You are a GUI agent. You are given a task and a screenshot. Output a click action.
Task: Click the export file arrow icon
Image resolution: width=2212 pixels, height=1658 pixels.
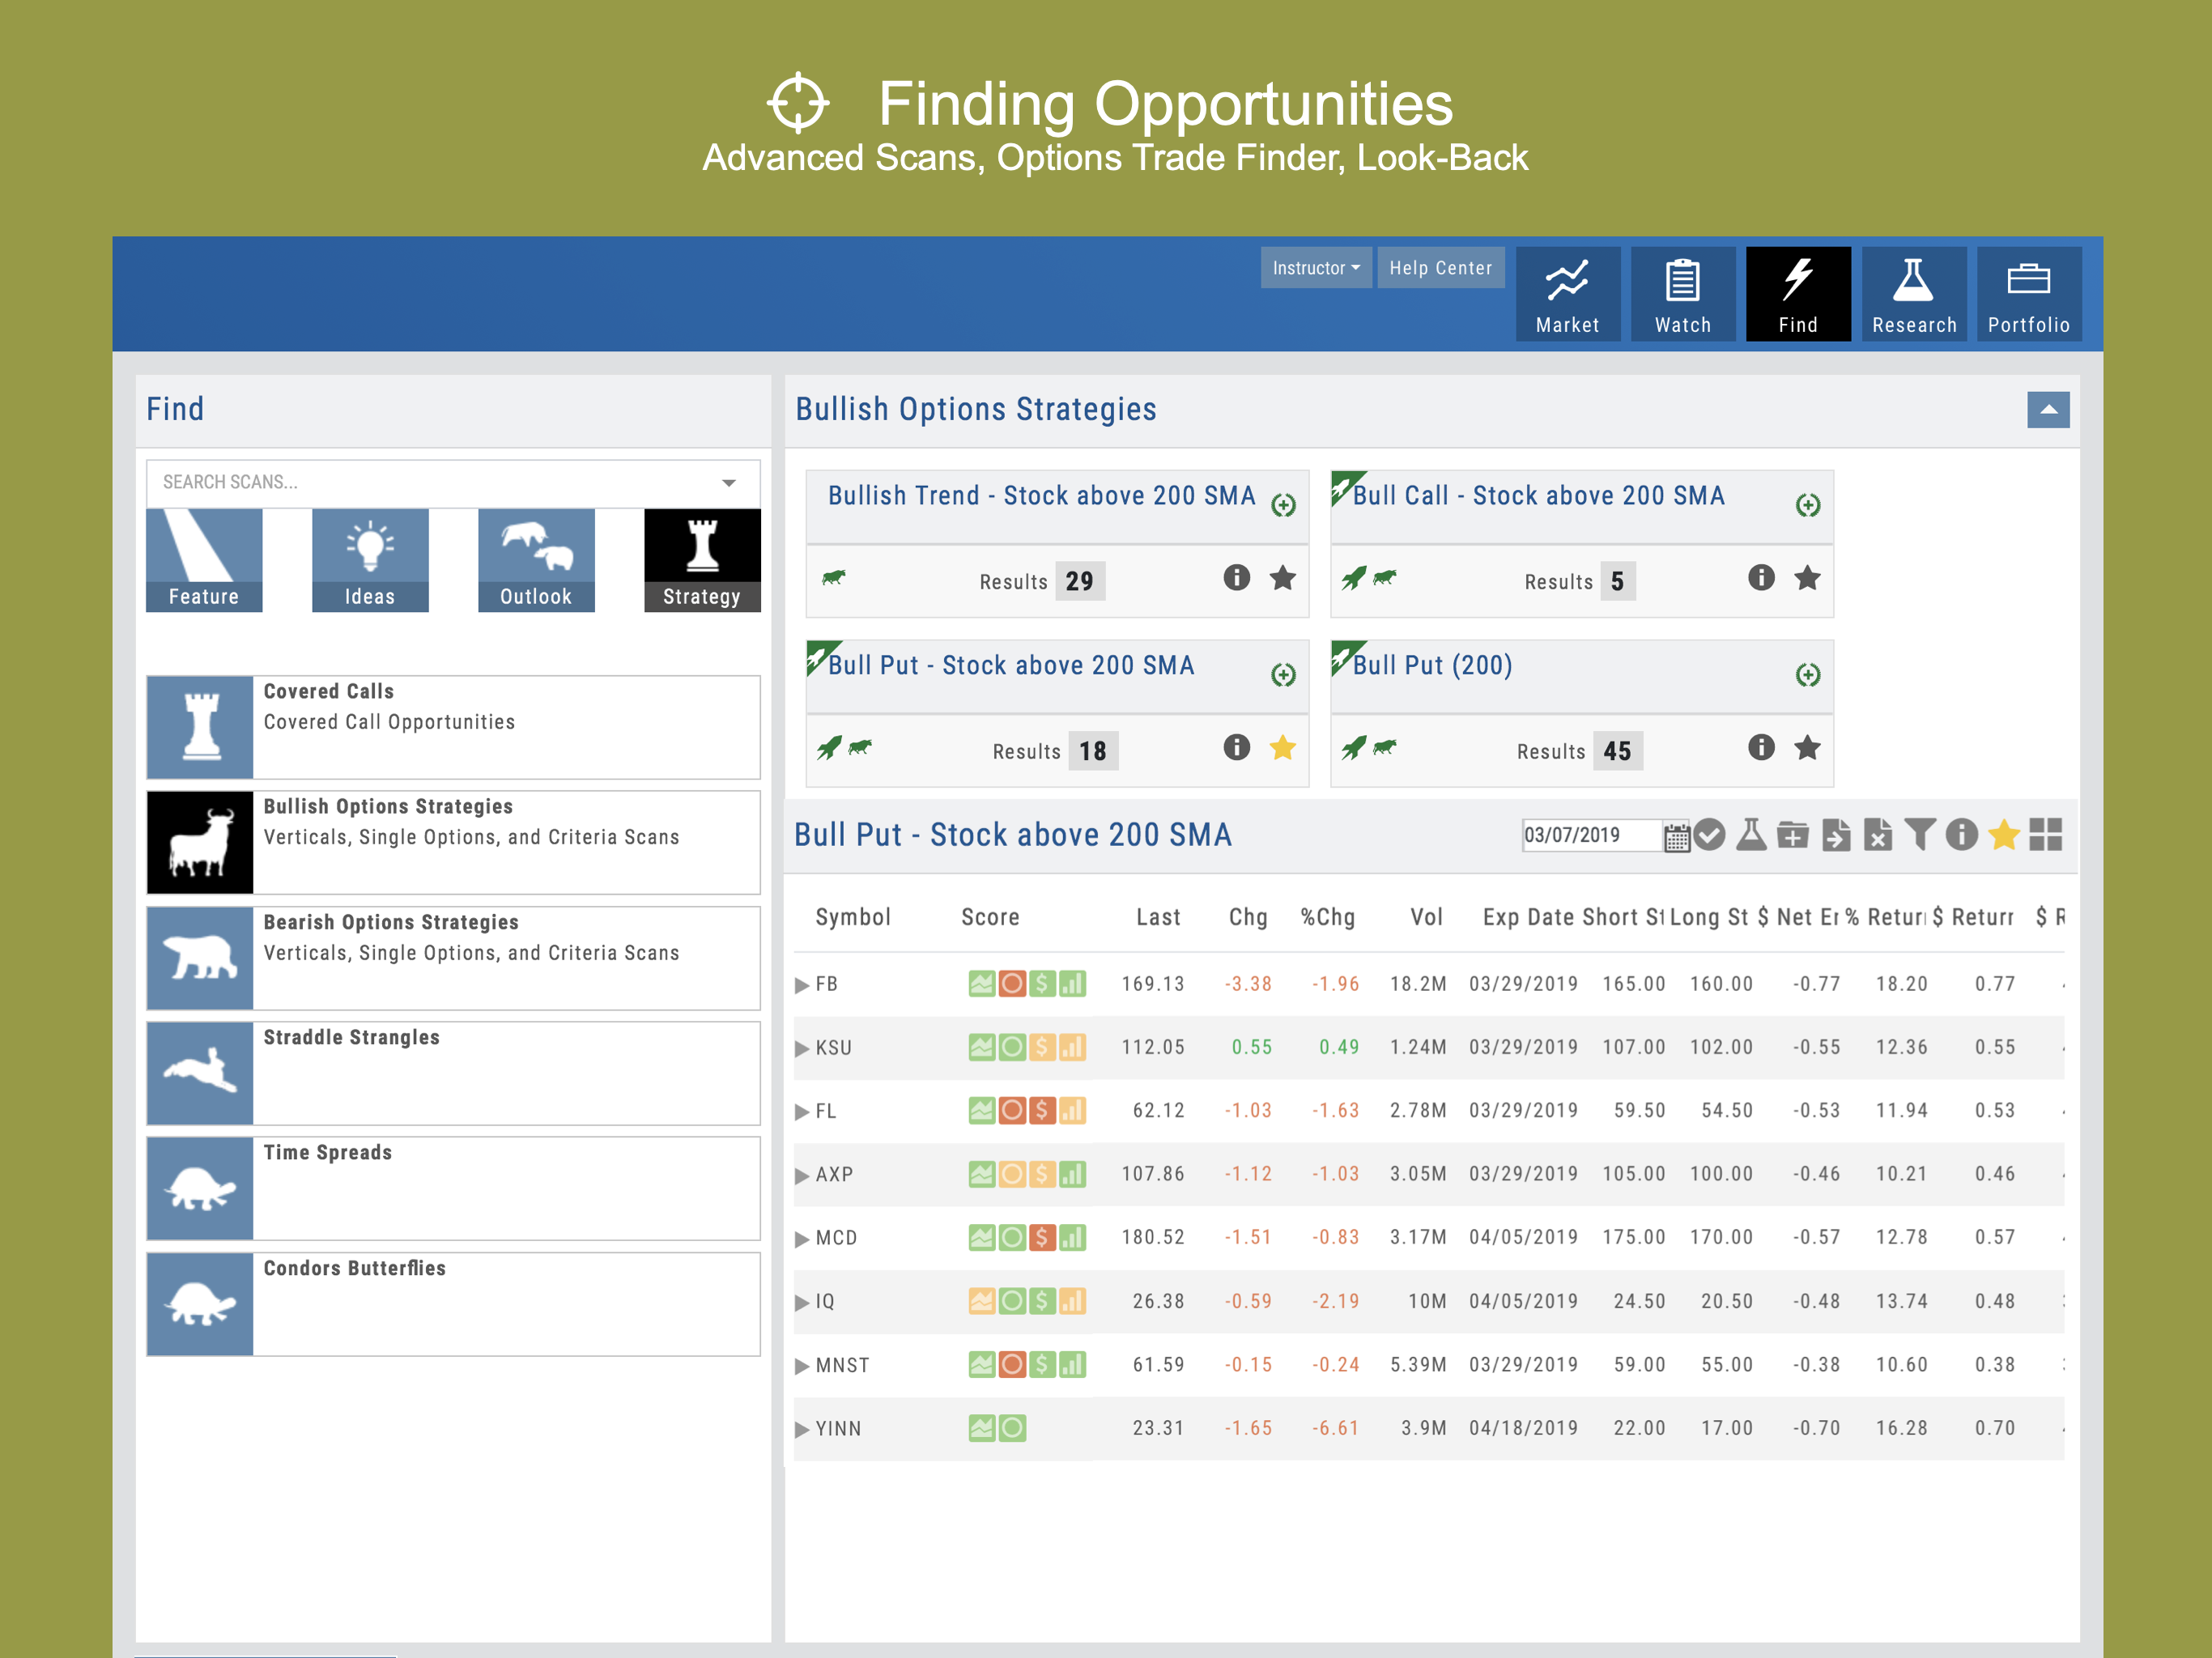click(1836, 835)
